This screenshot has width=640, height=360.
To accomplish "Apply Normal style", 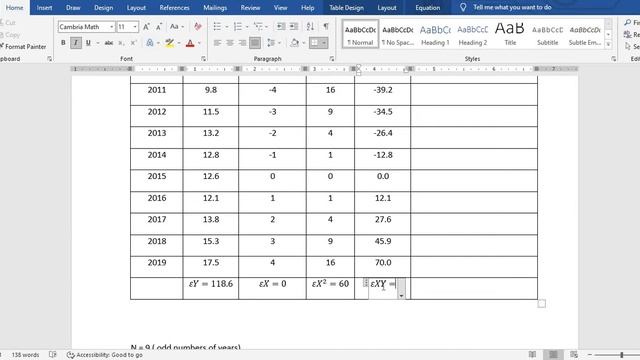I will tap(360, 34).
